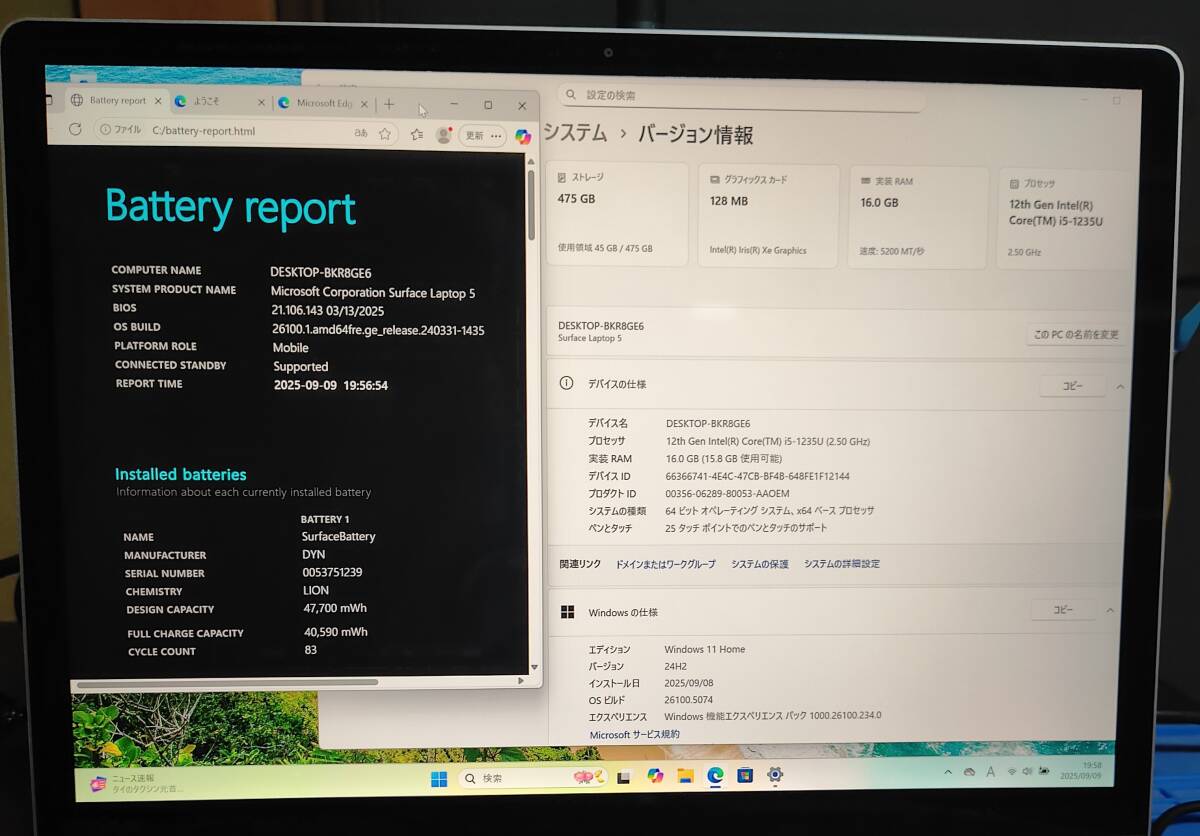1200x836 pixels.
Task: Click the battery icon in system tray
Action: (x=1044, y=771)
